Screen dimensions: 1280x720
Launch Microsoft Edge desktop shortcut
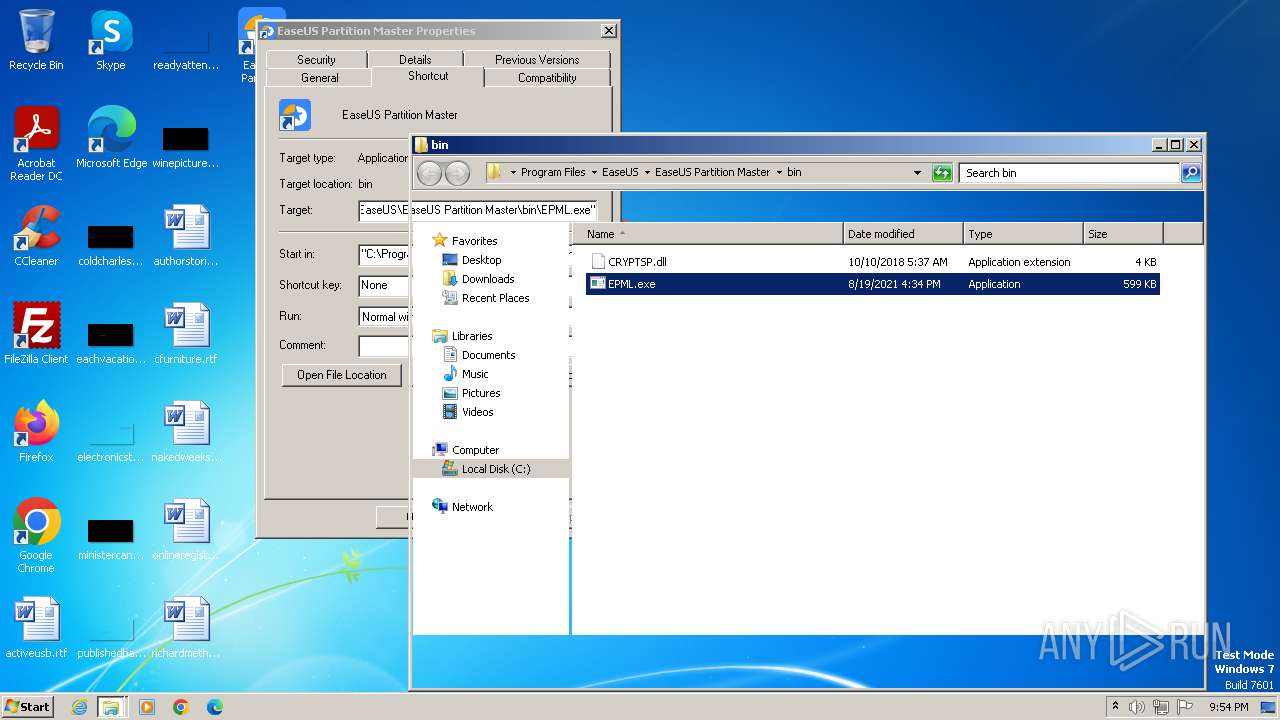[x=111, y=138]
